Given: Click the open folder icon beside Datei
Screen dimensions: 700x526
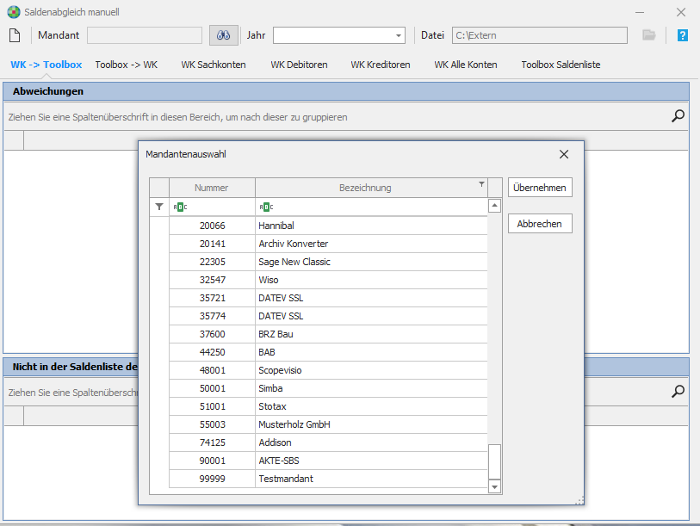Looking at the screenshot, I should (x=649, y=35).
